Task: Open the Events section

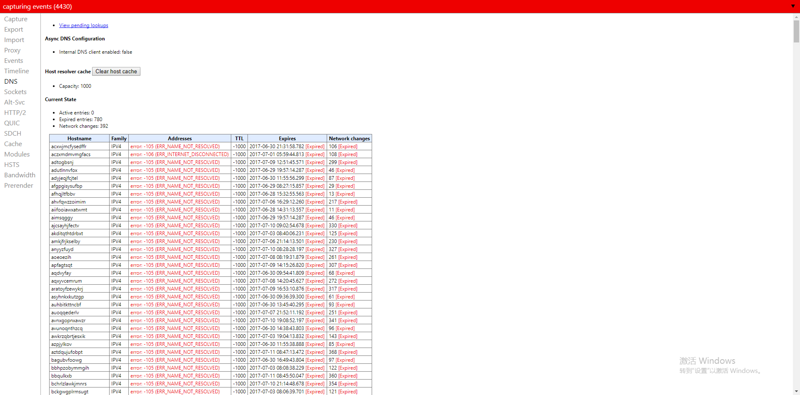Action: click(x=14, y=61)
